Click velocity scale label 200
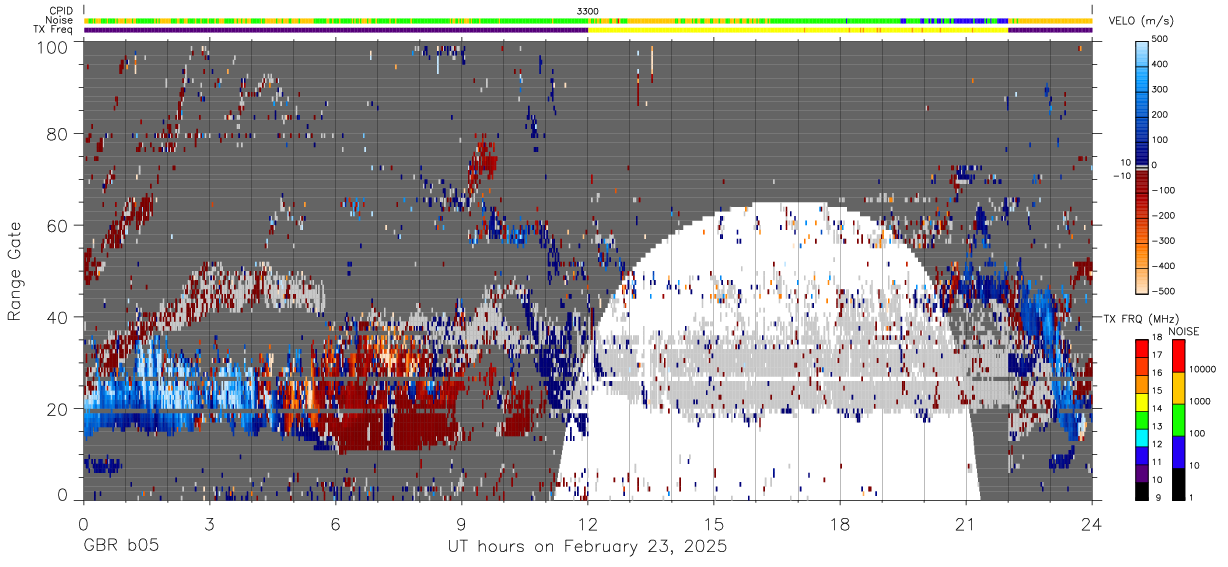Viewport: 1228px width, 567px height. (1161, 115)
